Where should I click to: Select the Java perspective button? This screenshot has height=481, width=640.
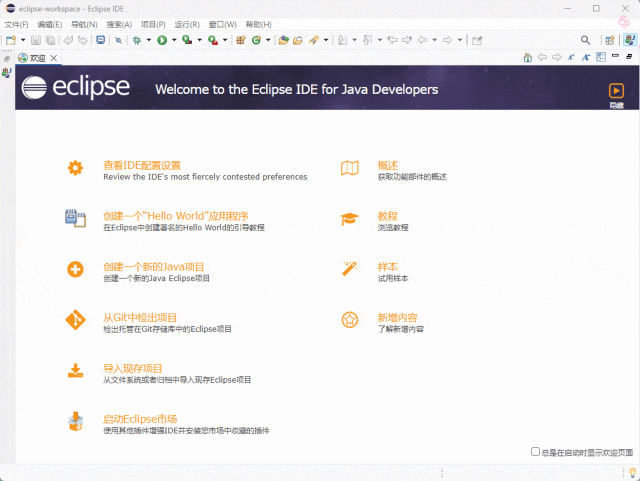tap(630, 40)
